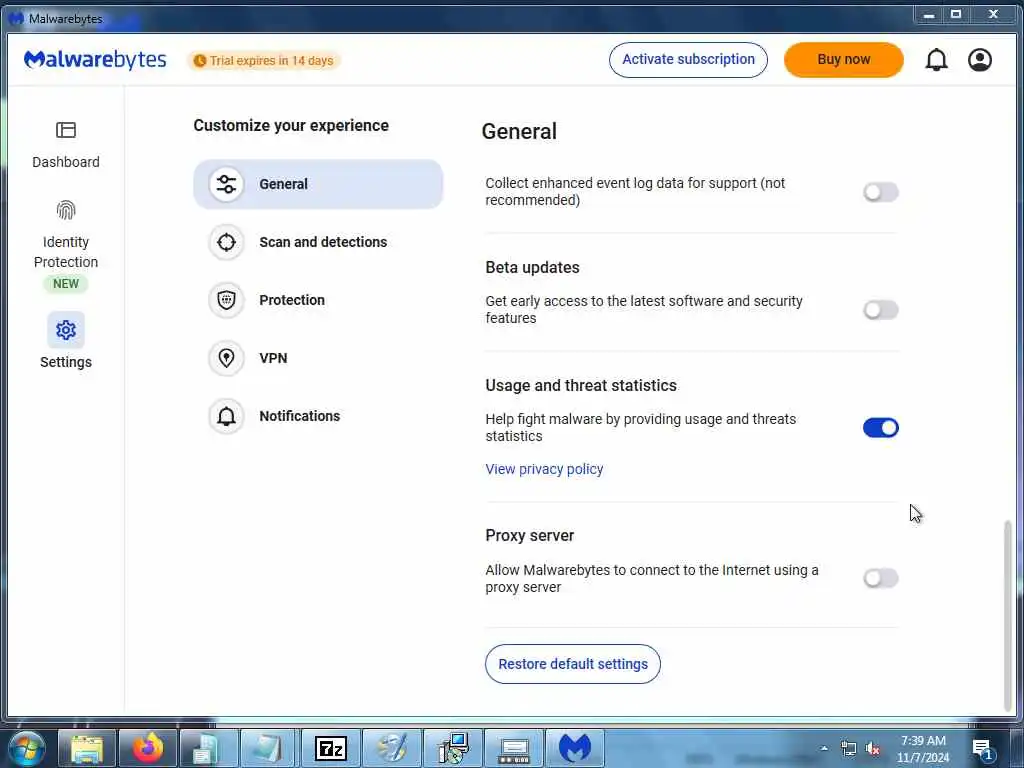1024x768 pixels.
Task: Select Scan and detections tab
Action: tap(318, 242)
